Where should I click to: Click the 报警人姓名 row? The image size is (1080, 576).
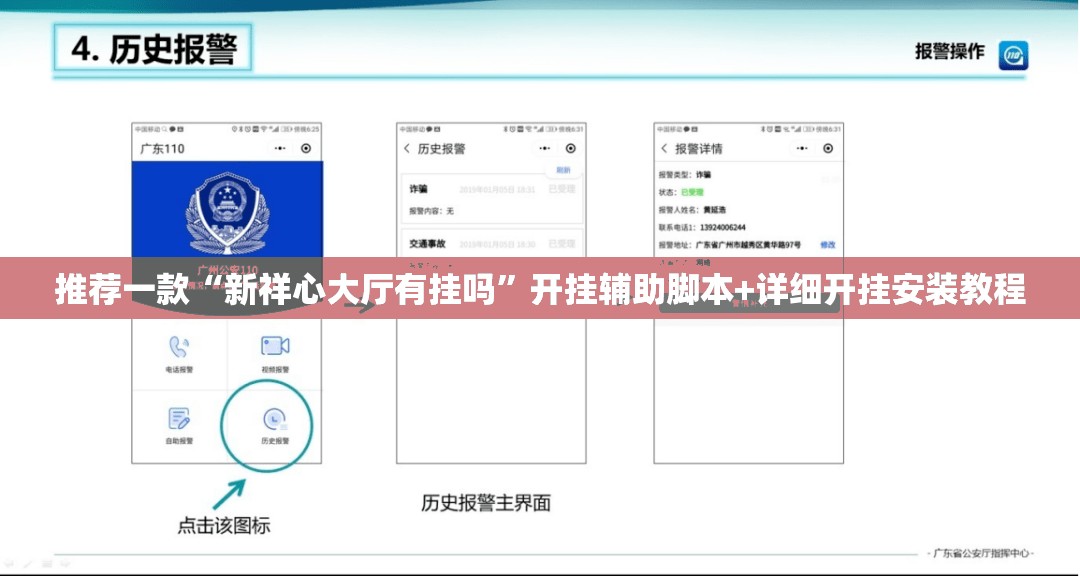pyautogui.click(x=692, y=209)
